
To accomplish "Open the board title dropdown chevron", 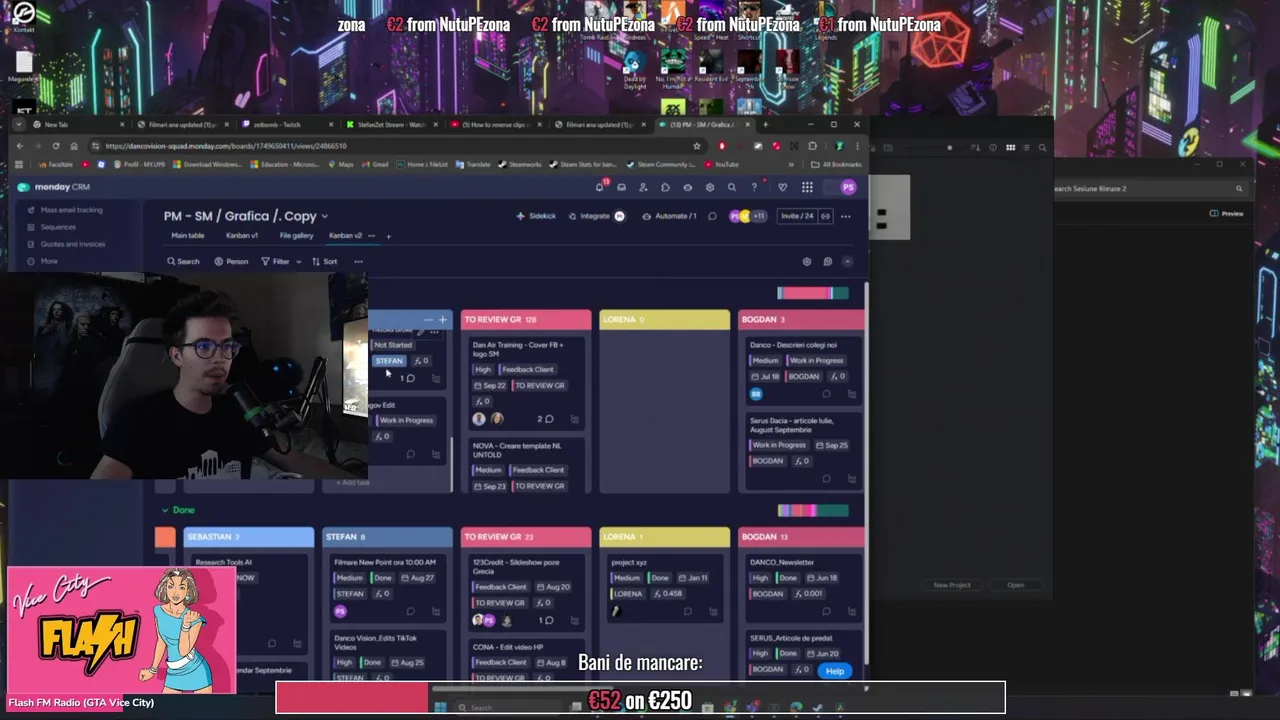I will (324, 216).
